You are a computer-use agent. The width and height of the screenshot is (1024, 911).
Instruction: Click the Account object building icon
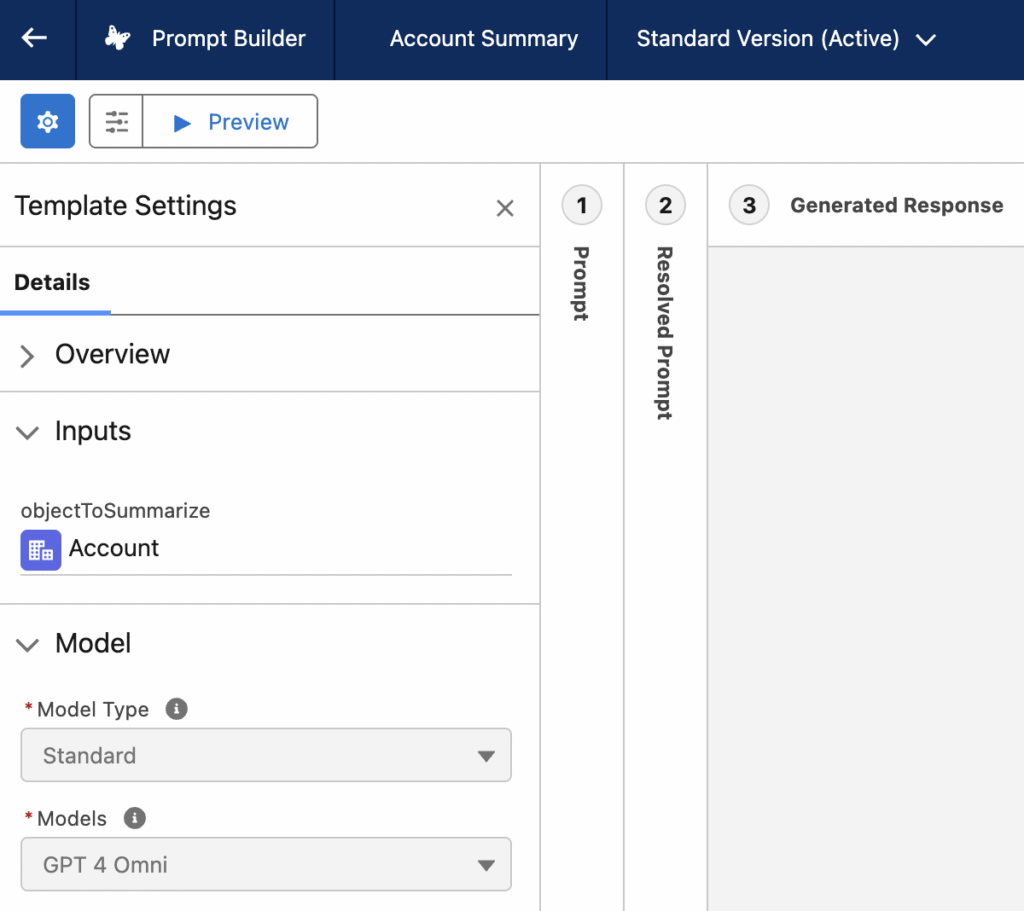point(41,550)
